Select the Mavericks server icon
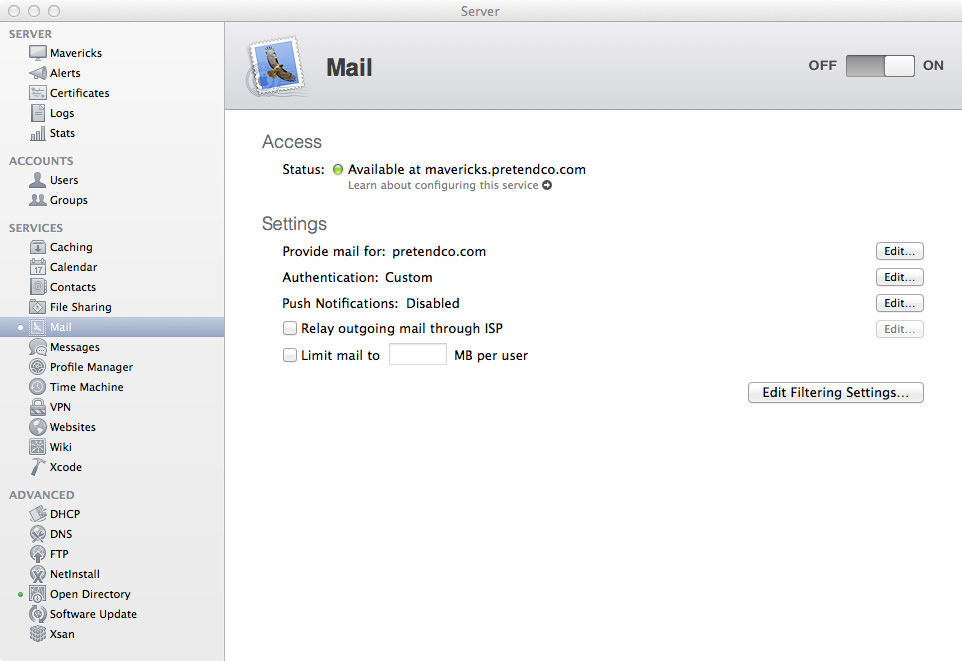Viewport: 962px width, 661px height. tap(37, 53)
